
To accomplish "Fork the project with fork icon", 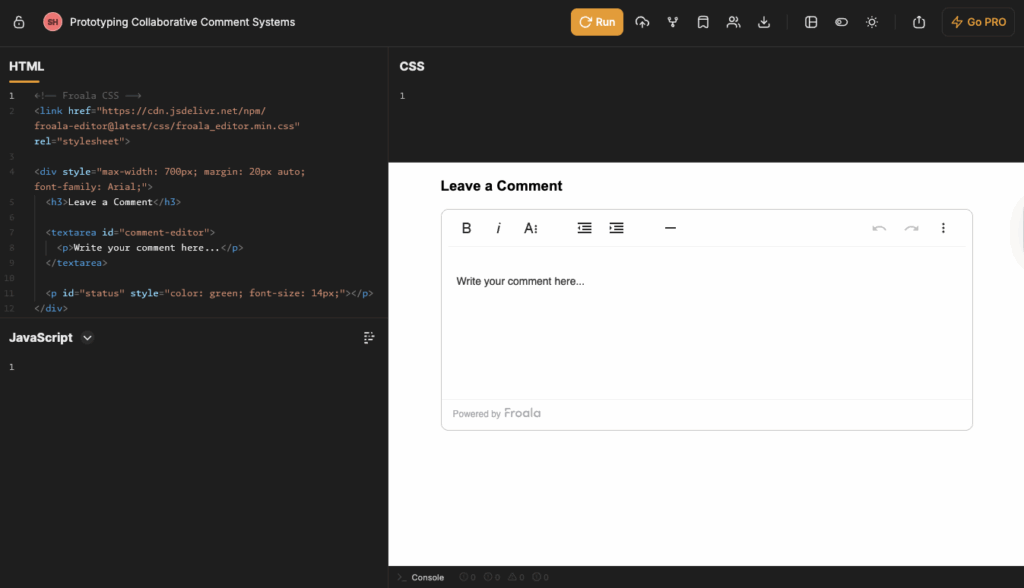I will pos(673,22).
